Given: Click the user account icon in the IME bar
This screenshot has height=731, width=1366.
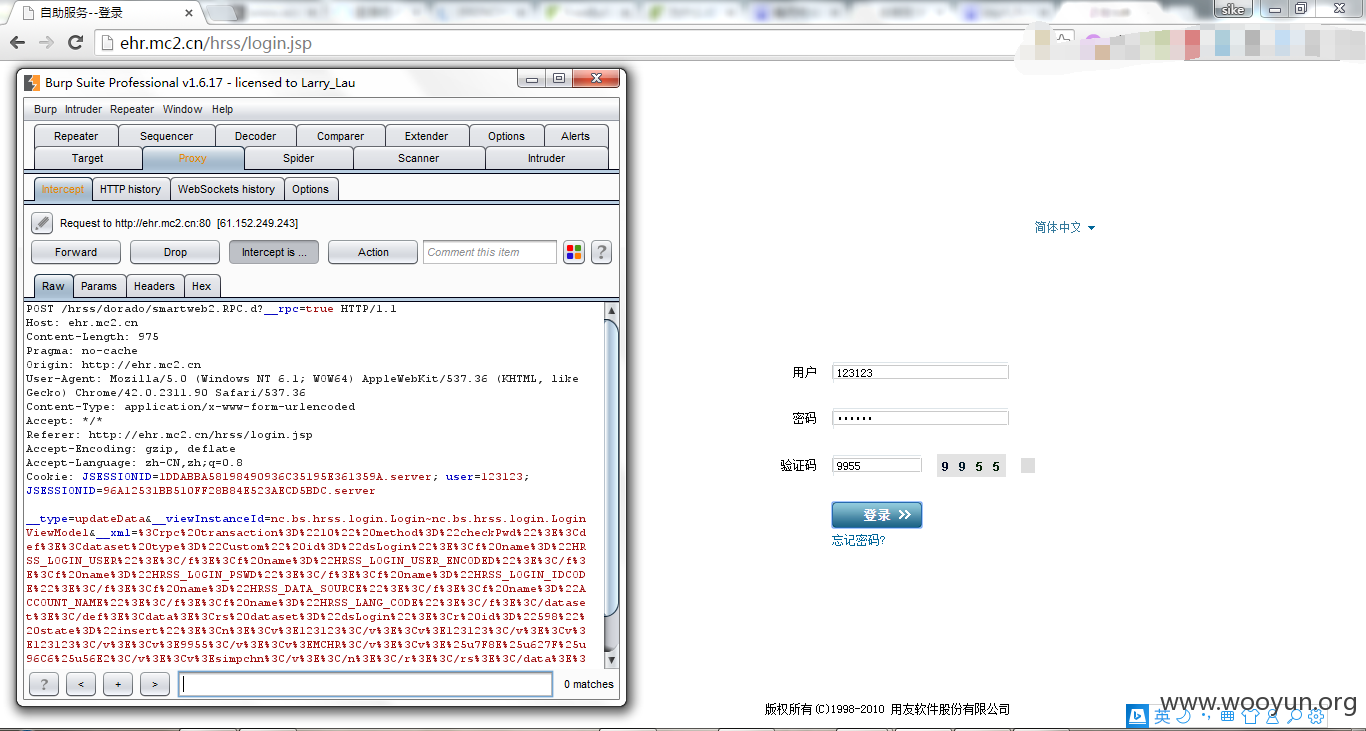Looking at the screenshot, I should (1273, 716).
